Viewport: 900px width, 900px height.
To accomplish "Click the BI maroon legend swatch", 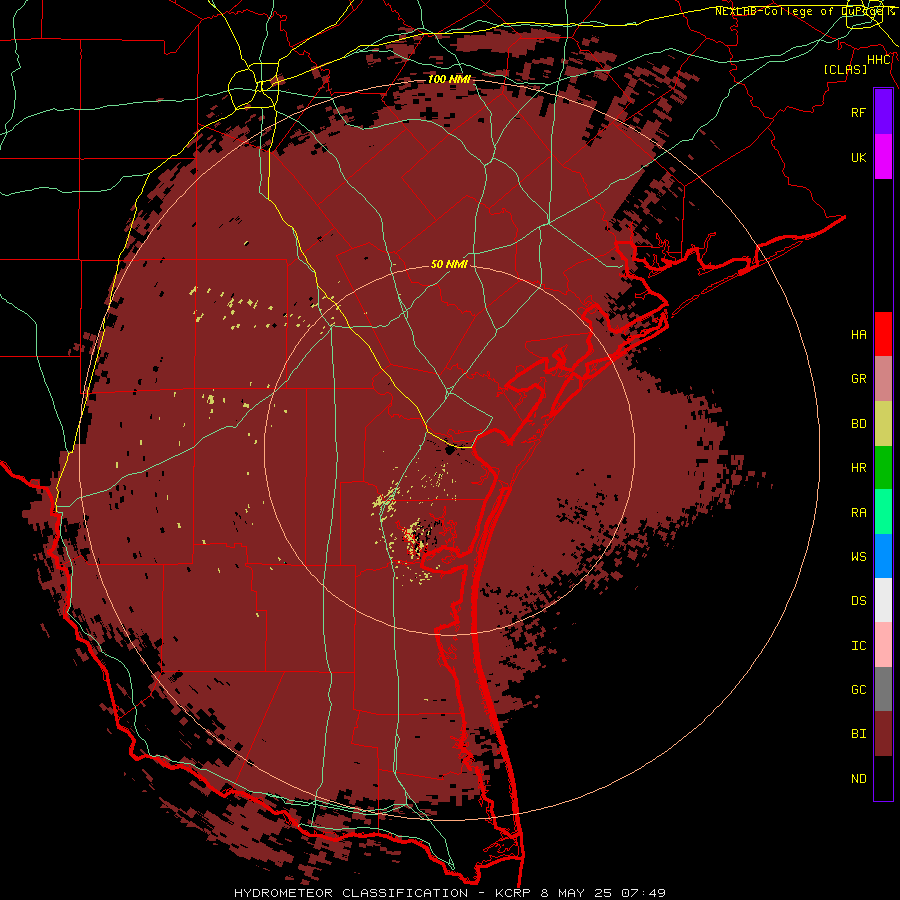I will click(x=883, y=734).
